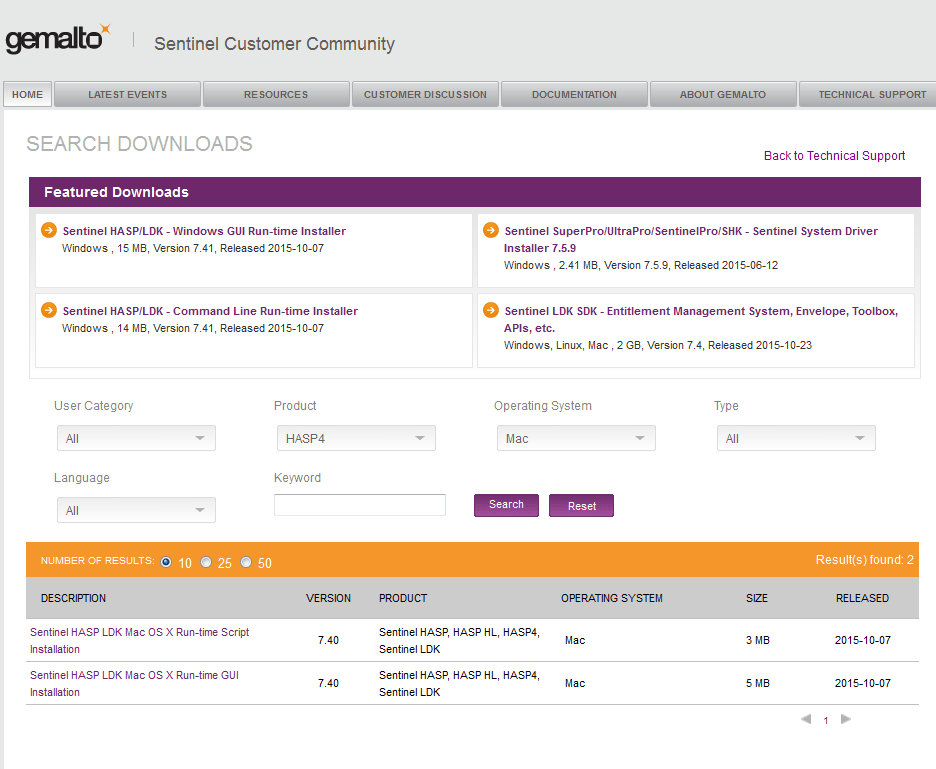Click the Reset button

[581, 505]
